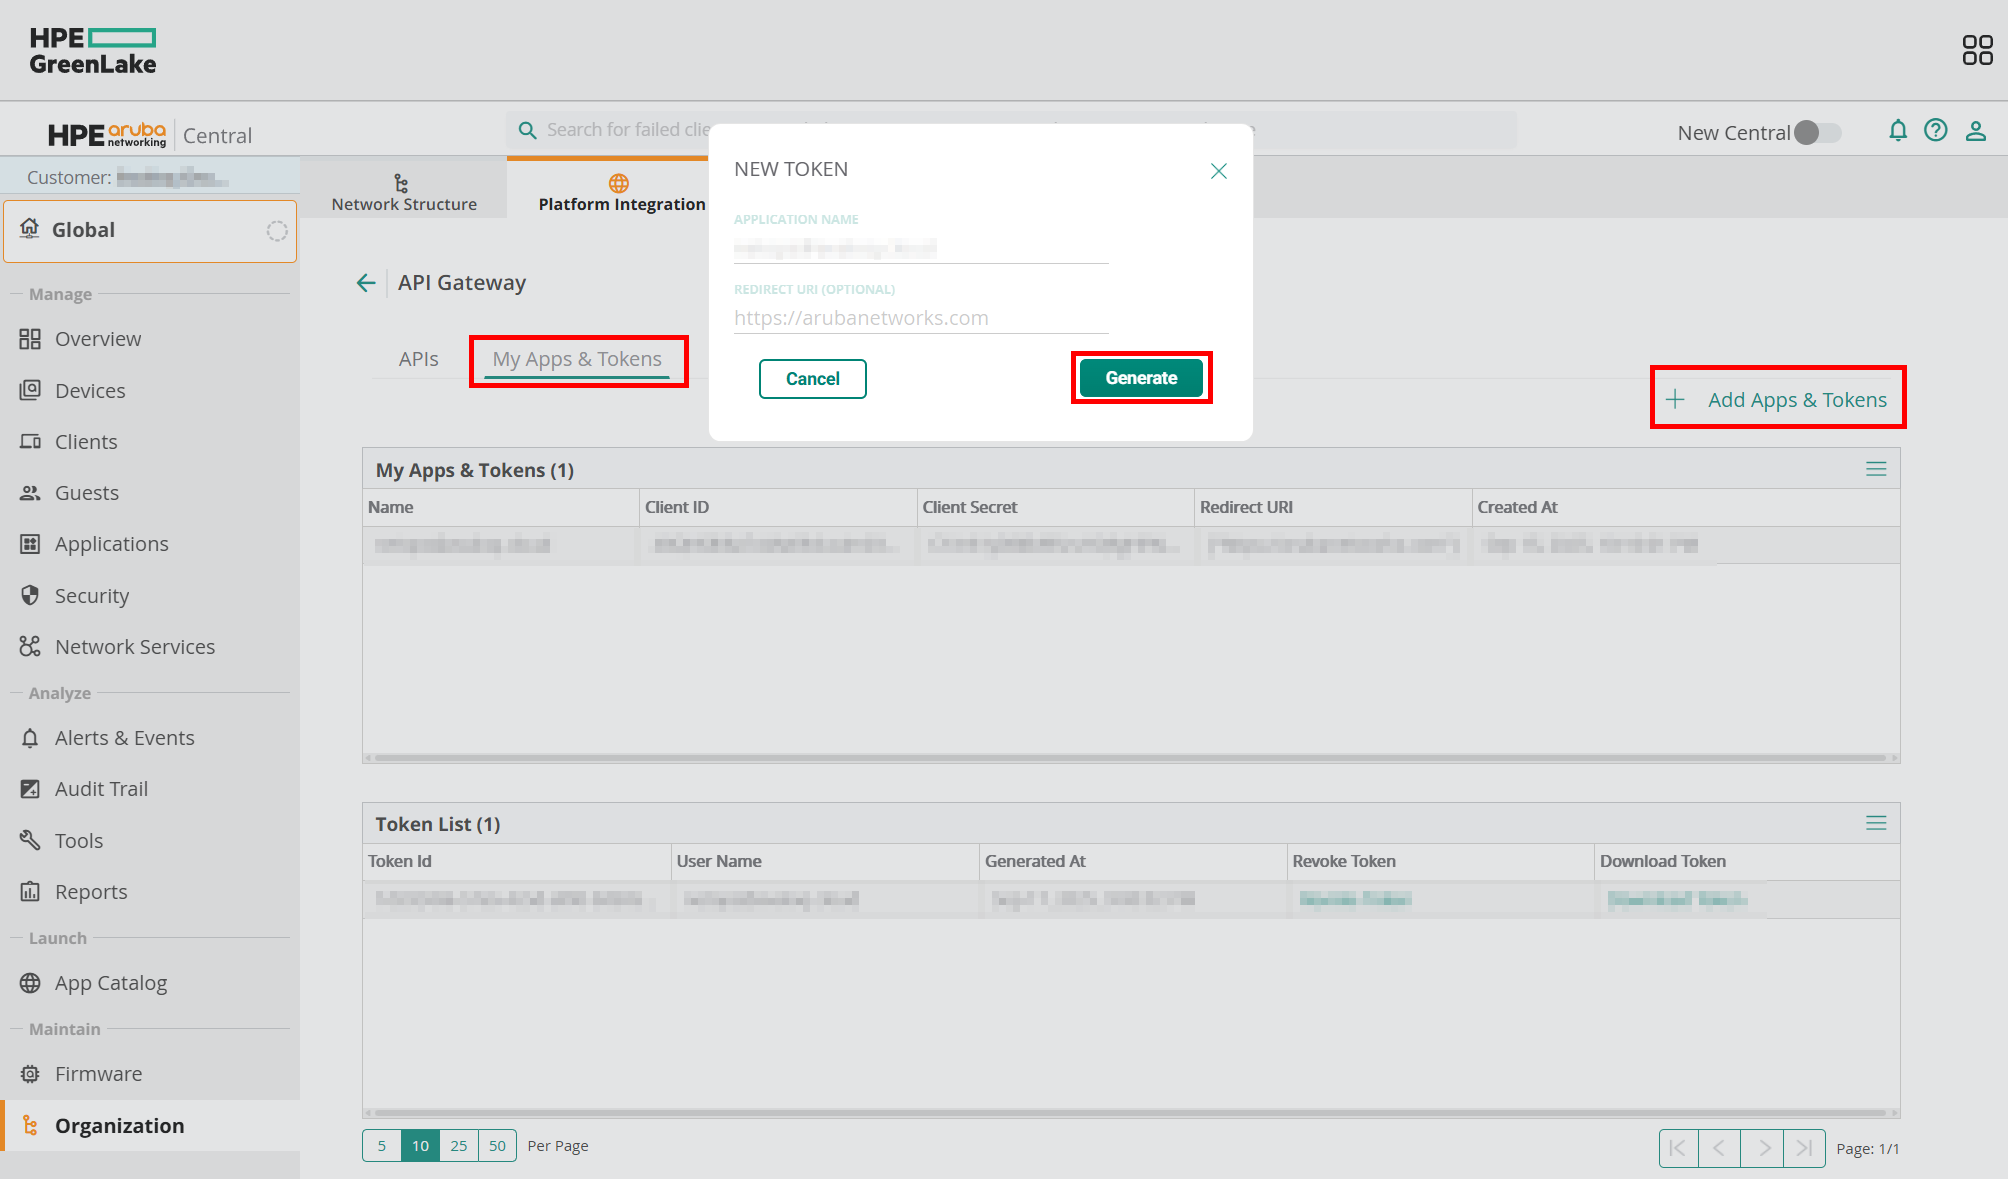
Task: Click Add Apps & Tokens link
Action: pos(1796,400)
